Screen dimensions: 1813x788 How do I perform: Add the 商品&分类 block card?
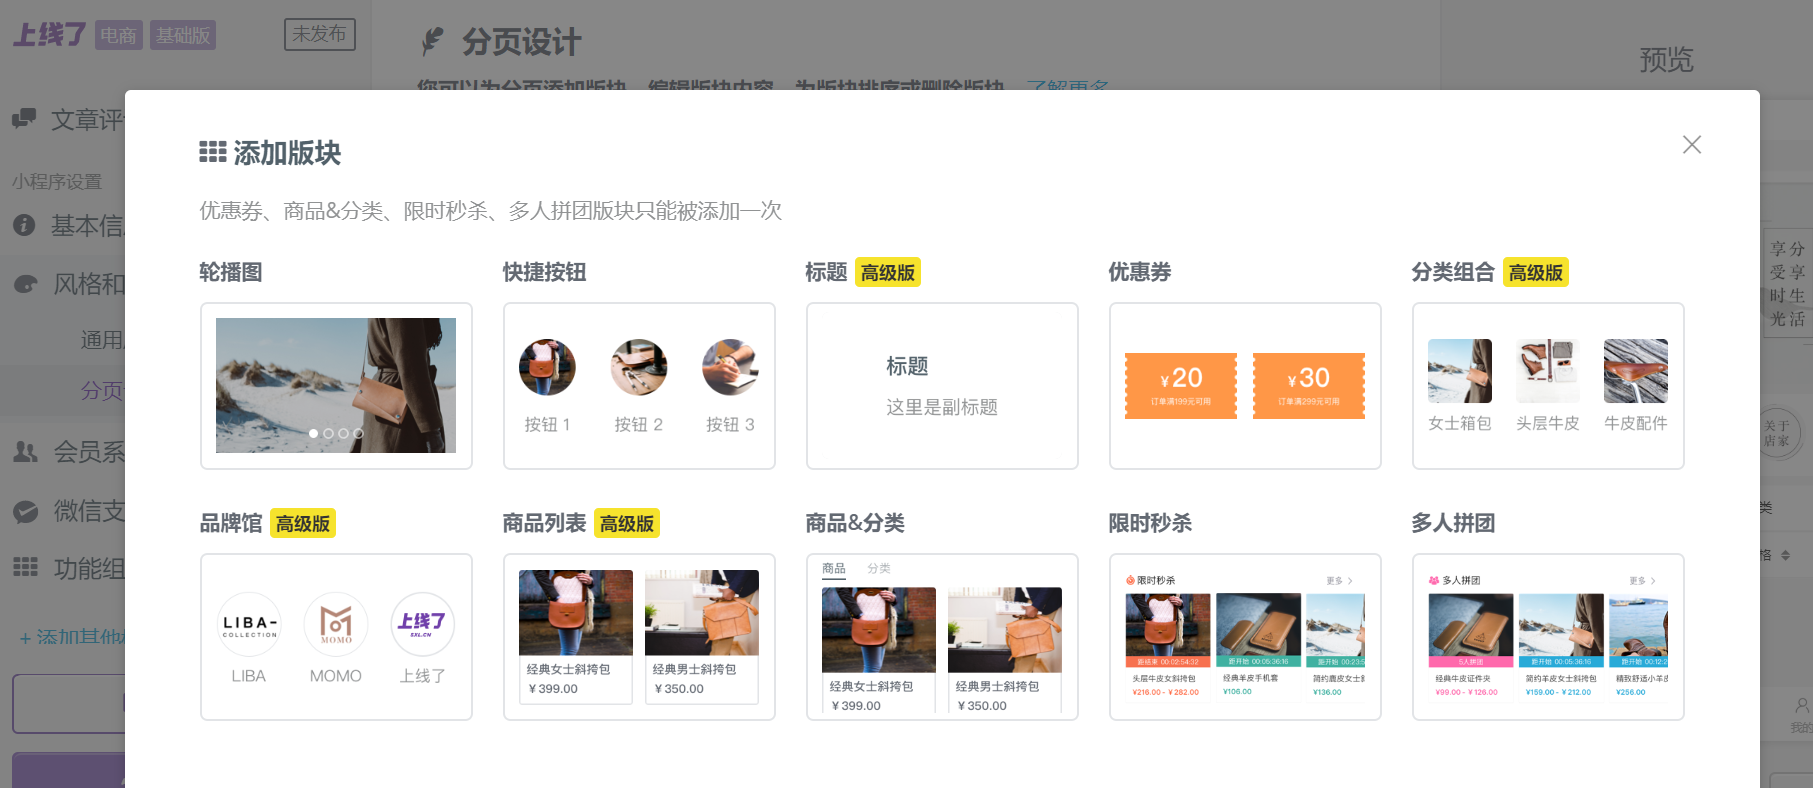tap(942, 637)
